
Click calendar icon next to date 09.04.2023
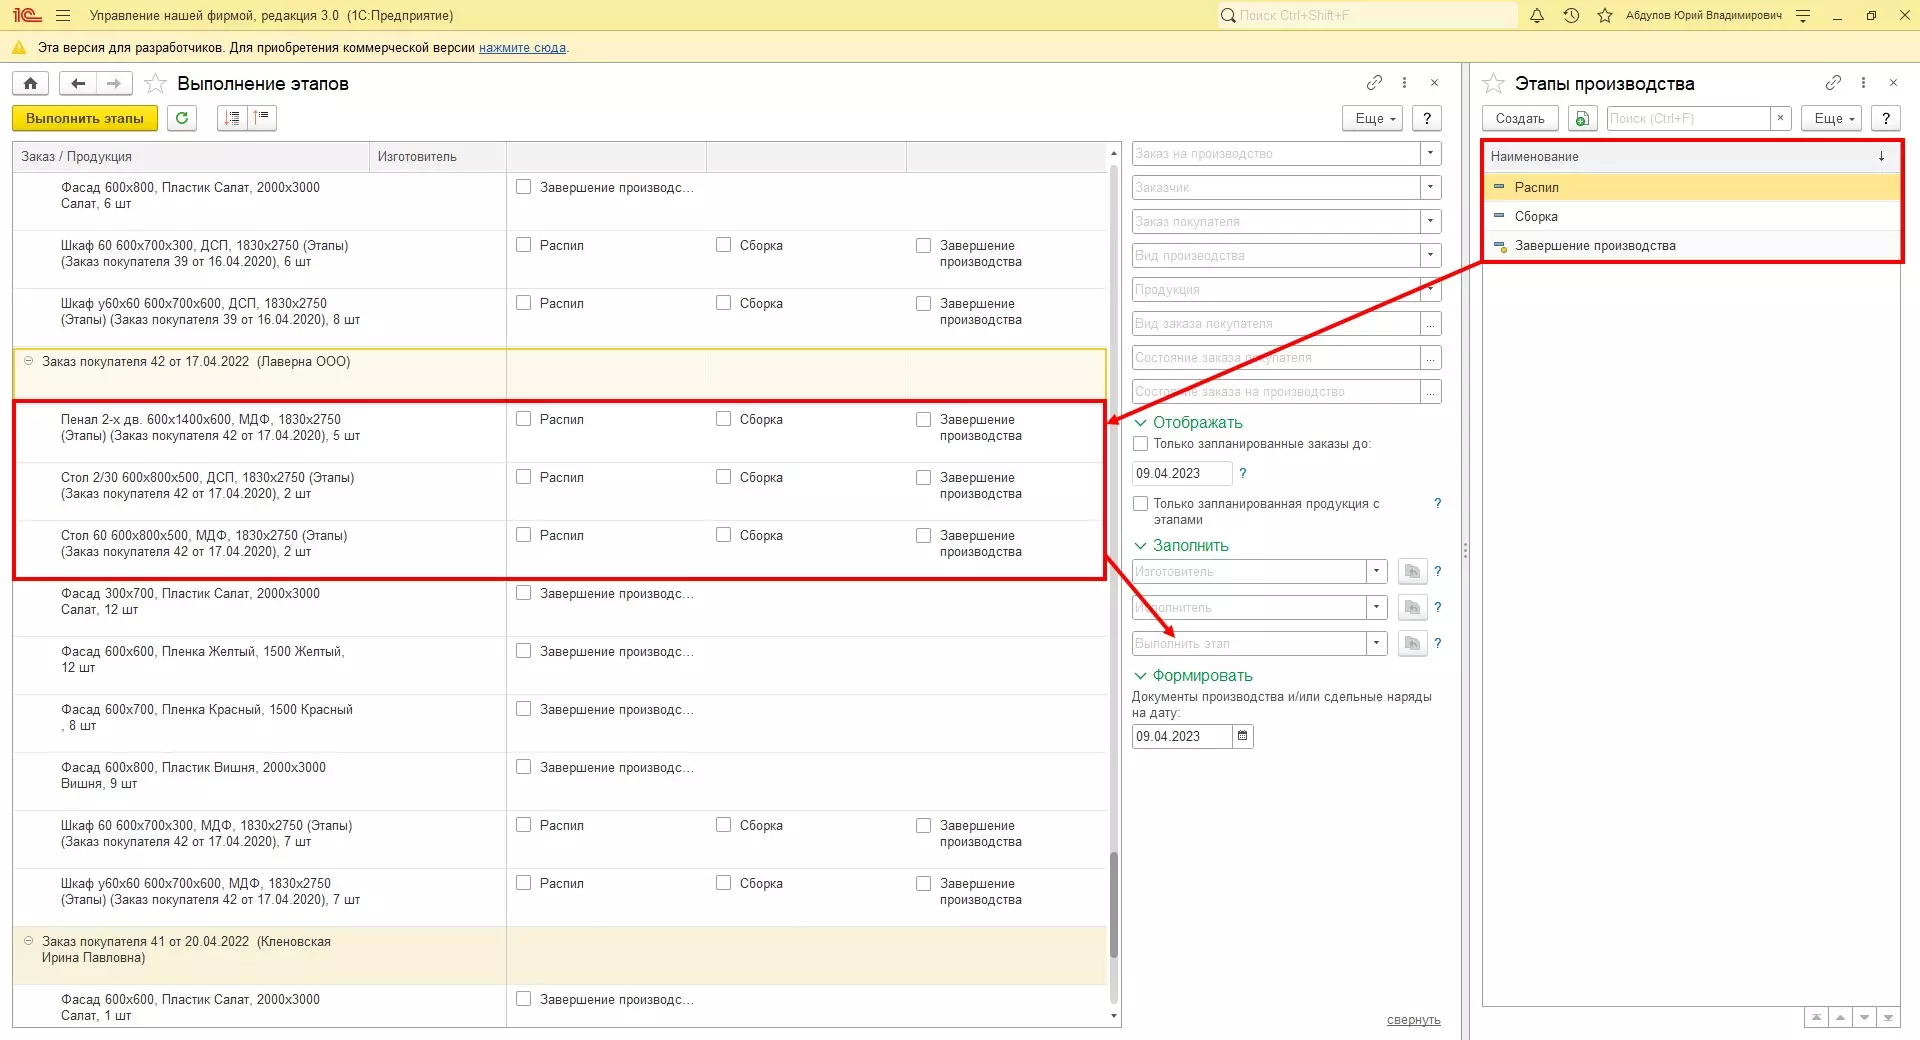pos(1242,737)
